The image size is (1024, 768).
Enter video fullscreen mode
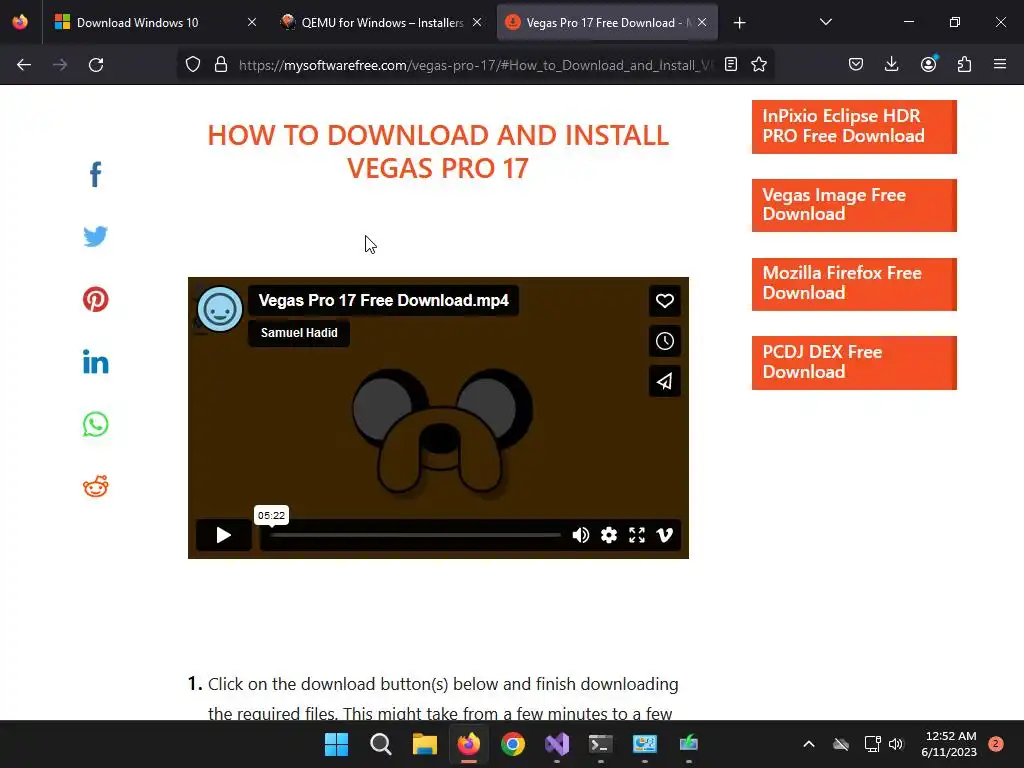pos(637,536)
